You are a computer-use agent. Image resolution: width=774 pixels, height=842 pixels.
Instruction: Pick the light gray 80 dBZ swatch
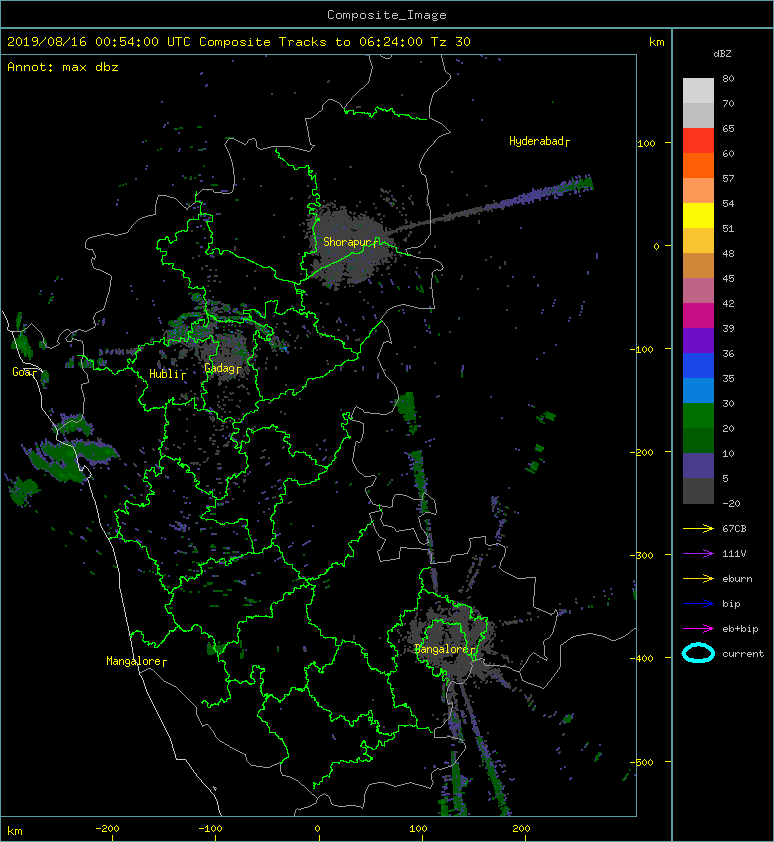click(698, 90)
